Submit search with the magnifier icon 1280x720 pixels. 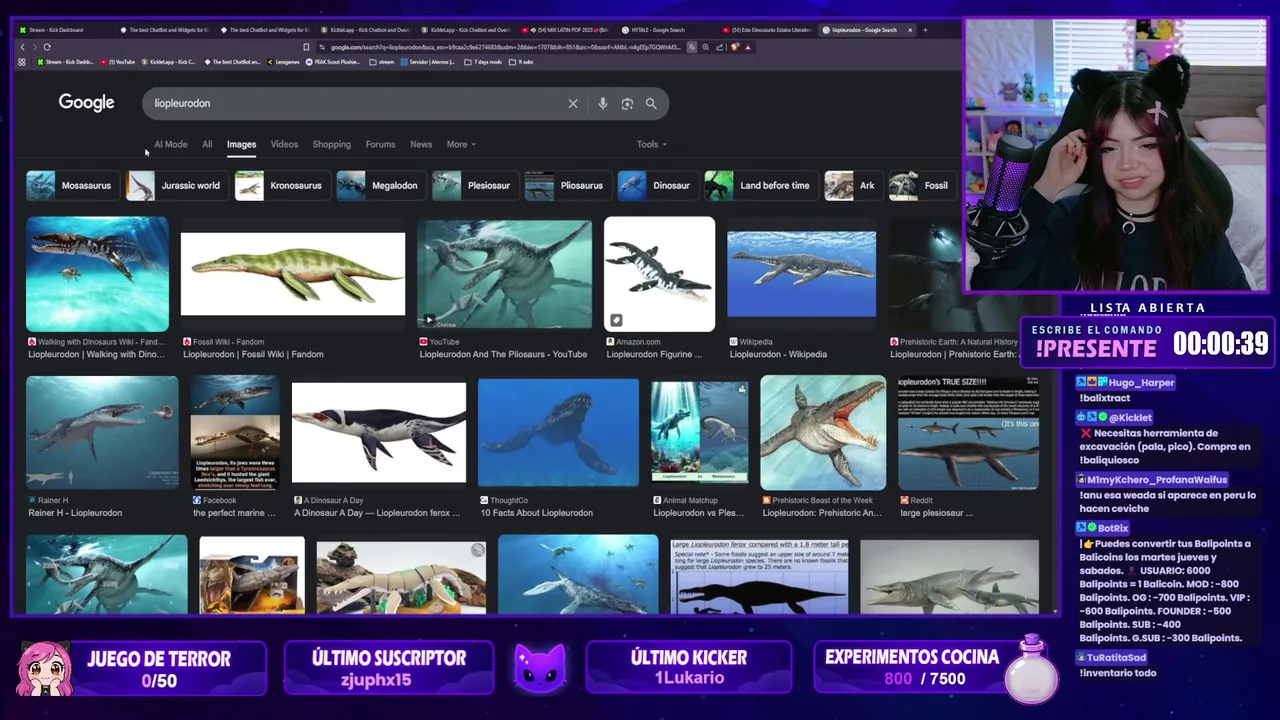[651, 103]
